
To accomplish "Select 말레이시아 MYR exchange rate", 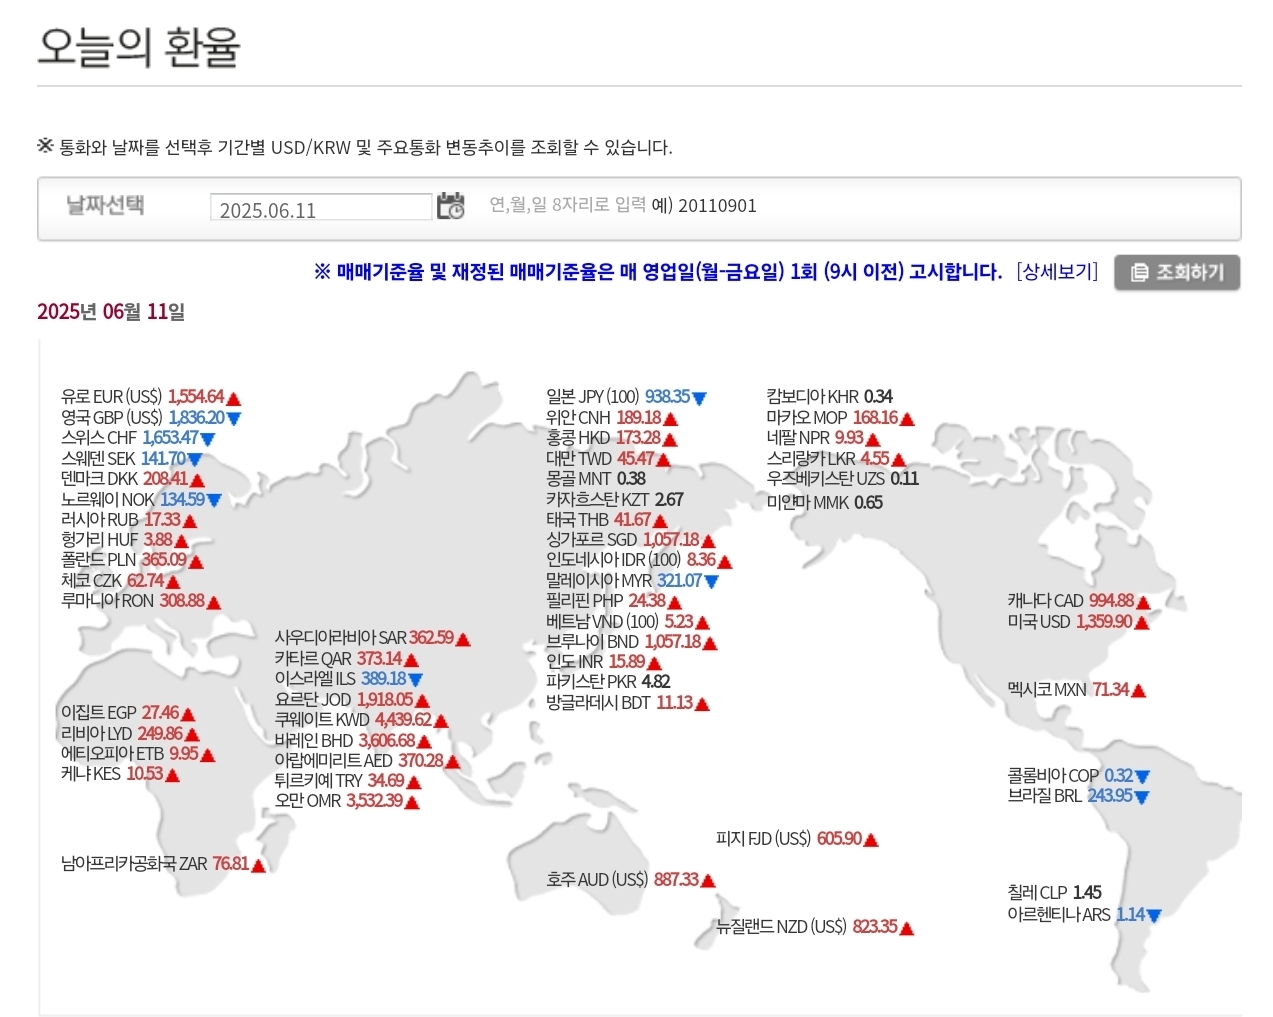I will 633,581.
